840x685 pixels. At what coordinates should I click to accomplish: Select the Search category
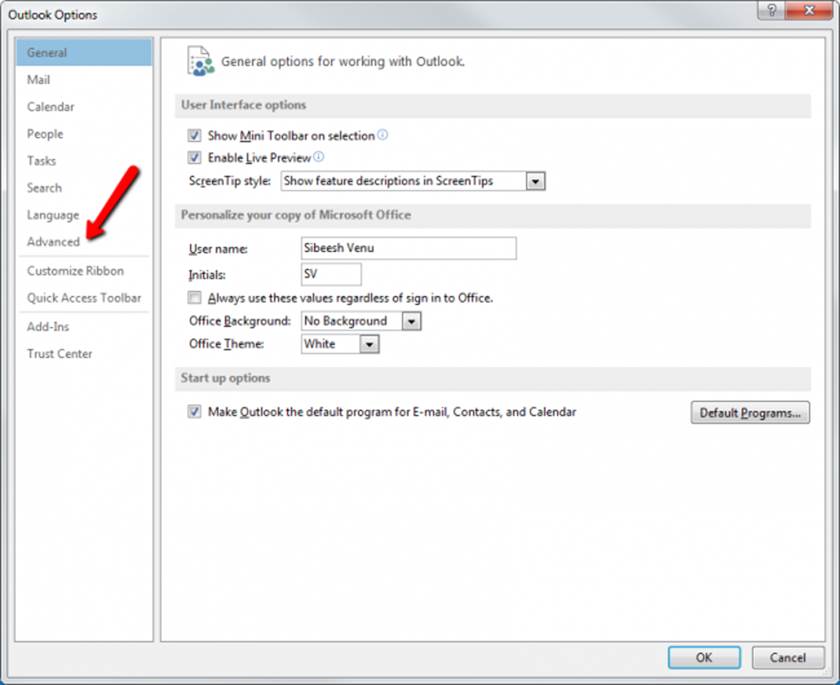click(84, 188)
